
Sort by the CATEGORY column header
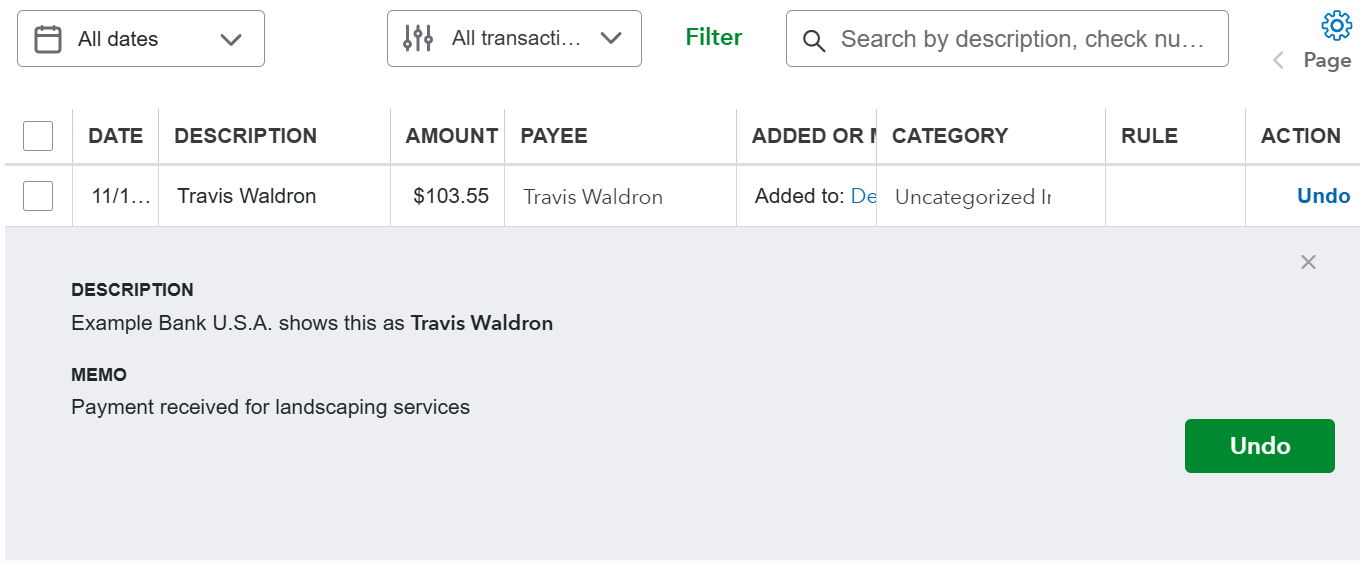[950, 136]
